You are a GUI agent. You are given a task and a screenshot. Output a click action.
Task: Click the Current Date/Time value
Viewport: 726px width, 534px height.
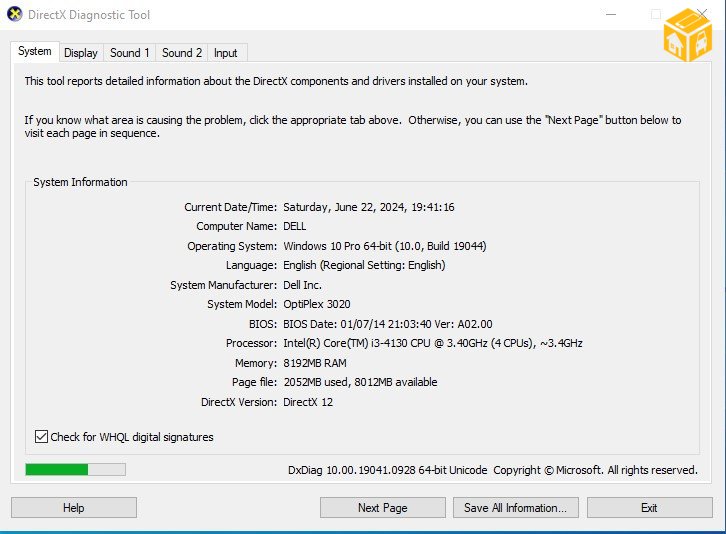point(369,207)
